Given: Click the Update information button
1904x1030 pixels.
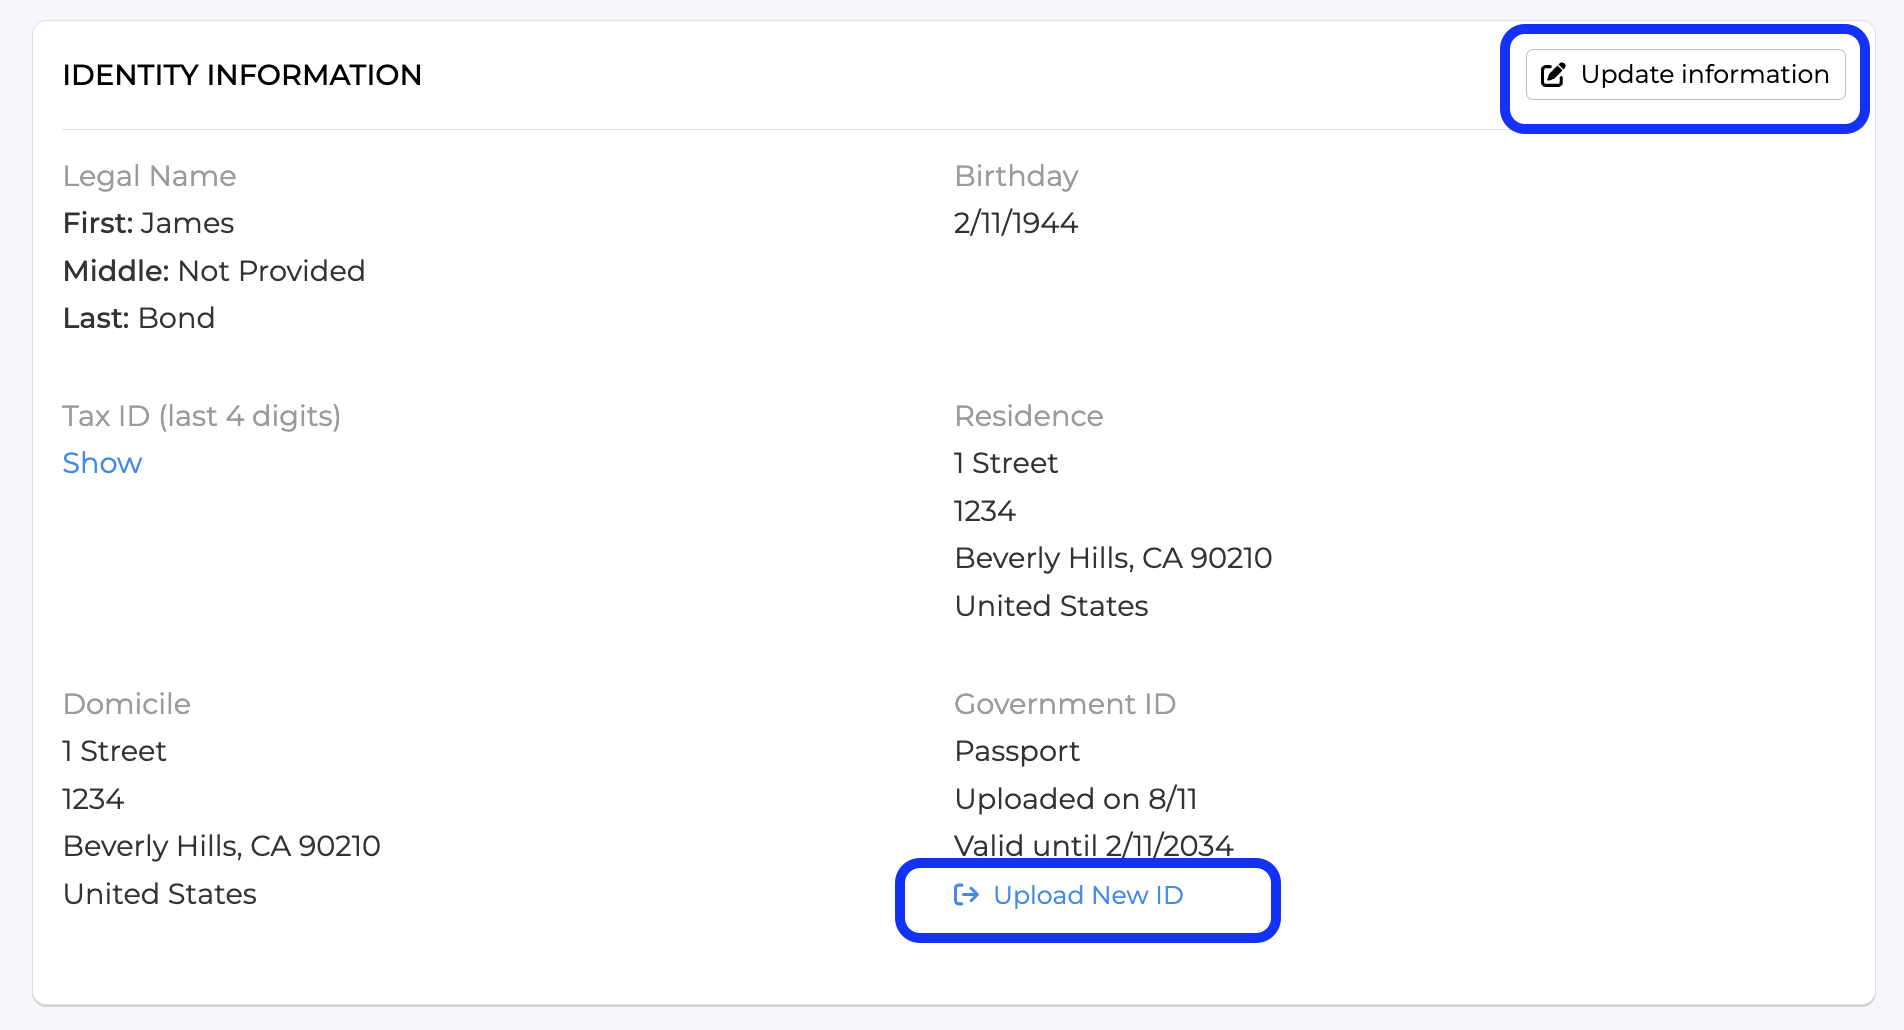Looking at the screenshot, I should (x=1685, y=75).
